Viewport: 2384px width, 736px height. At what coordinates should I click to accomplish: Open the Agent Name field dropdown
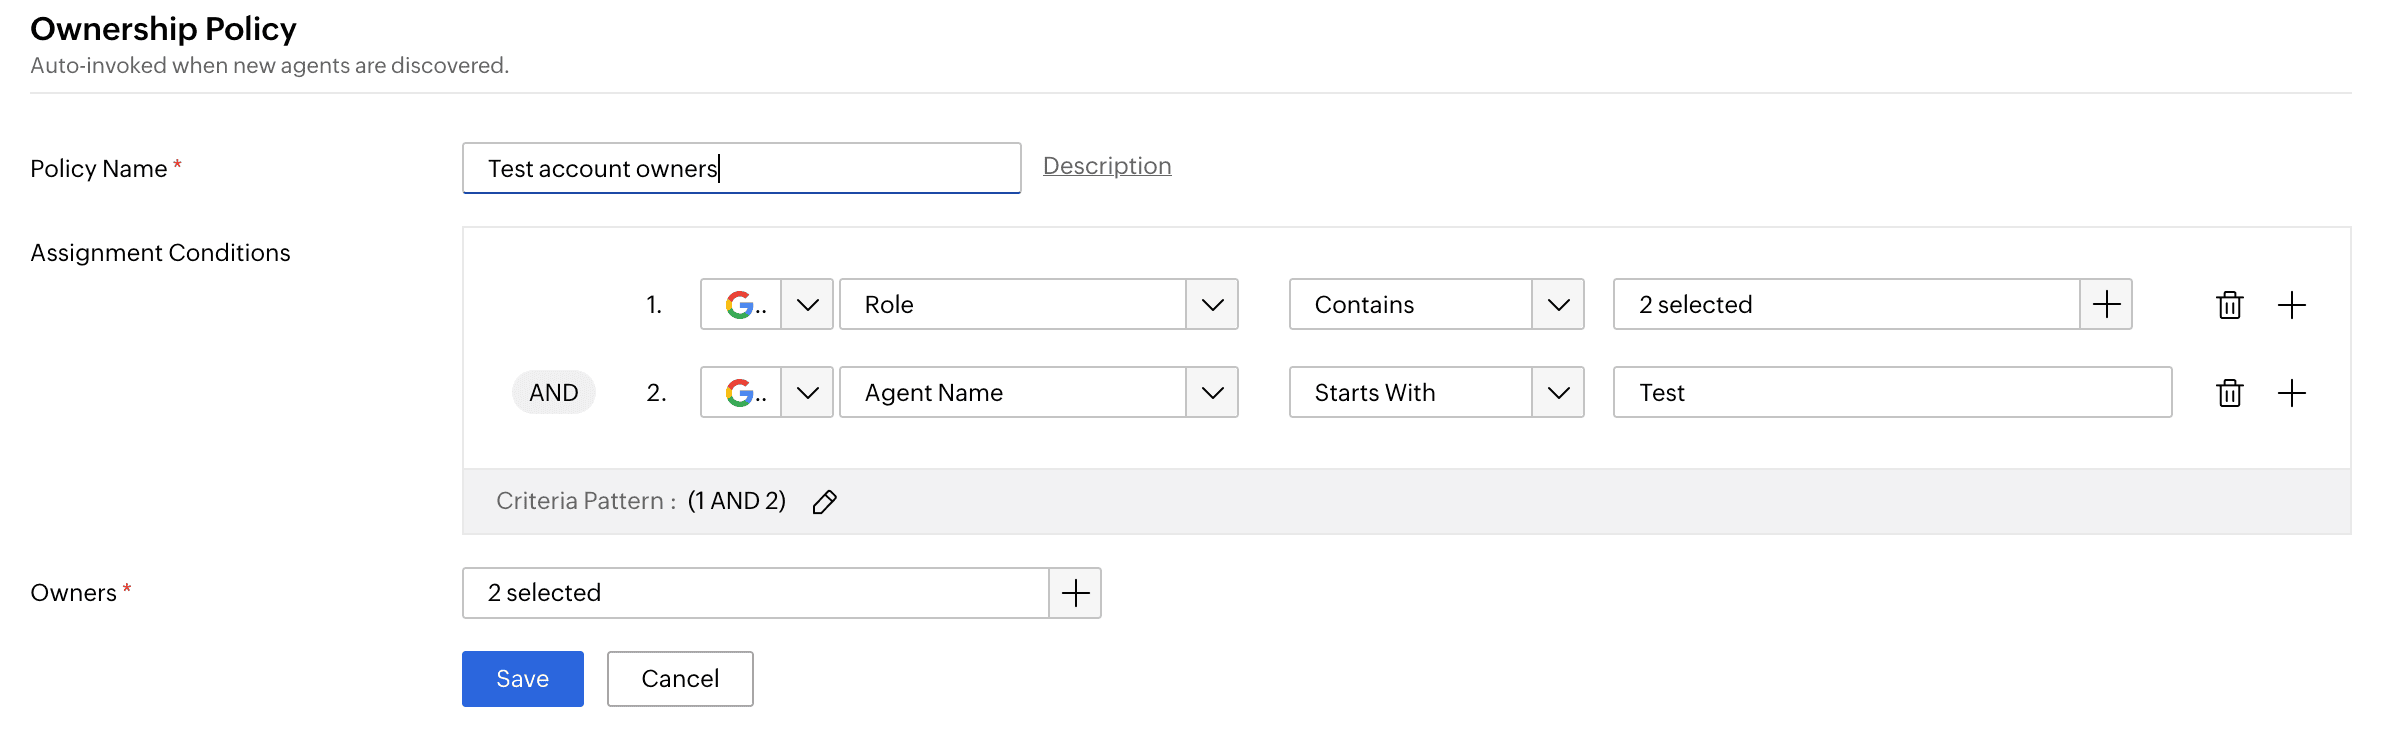[x=1212, y=392]
